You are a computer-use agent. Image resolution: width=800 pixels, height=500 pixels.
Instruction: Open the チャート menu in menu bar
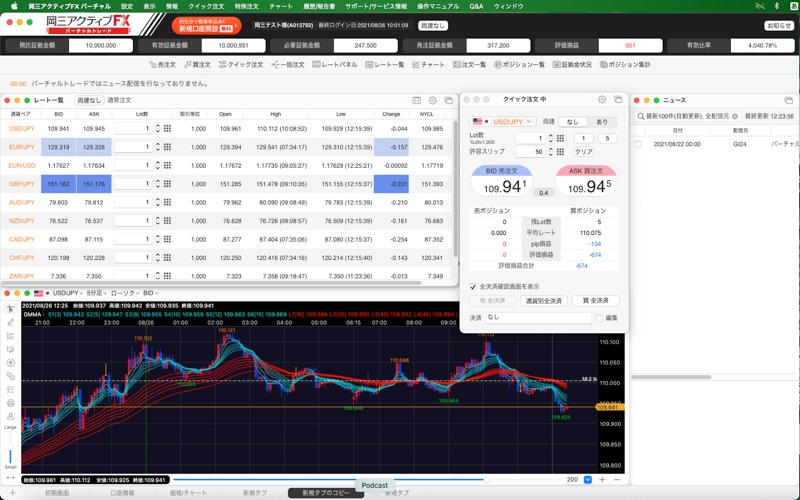click(x=281, y=6)
